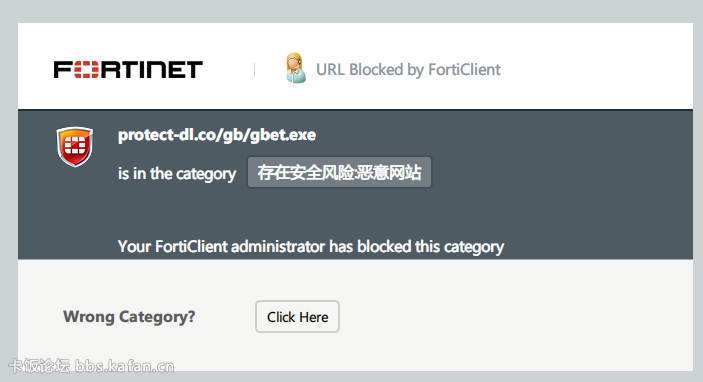Click the red FortiClient shield icon
The width and height of the screenshot is (703, 382).
pyautogui.click(x=75, y=147)
